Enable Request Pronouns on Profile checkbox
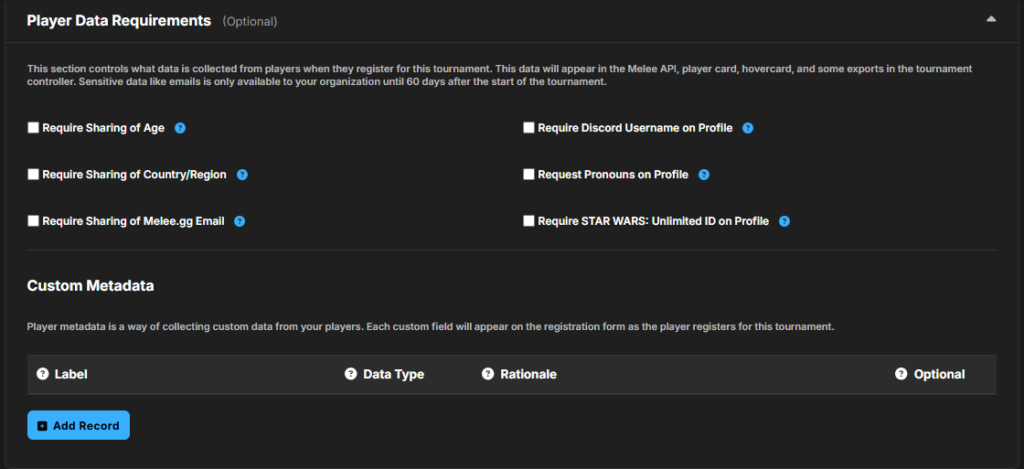 pyautogui.click(x=529, y=174)
